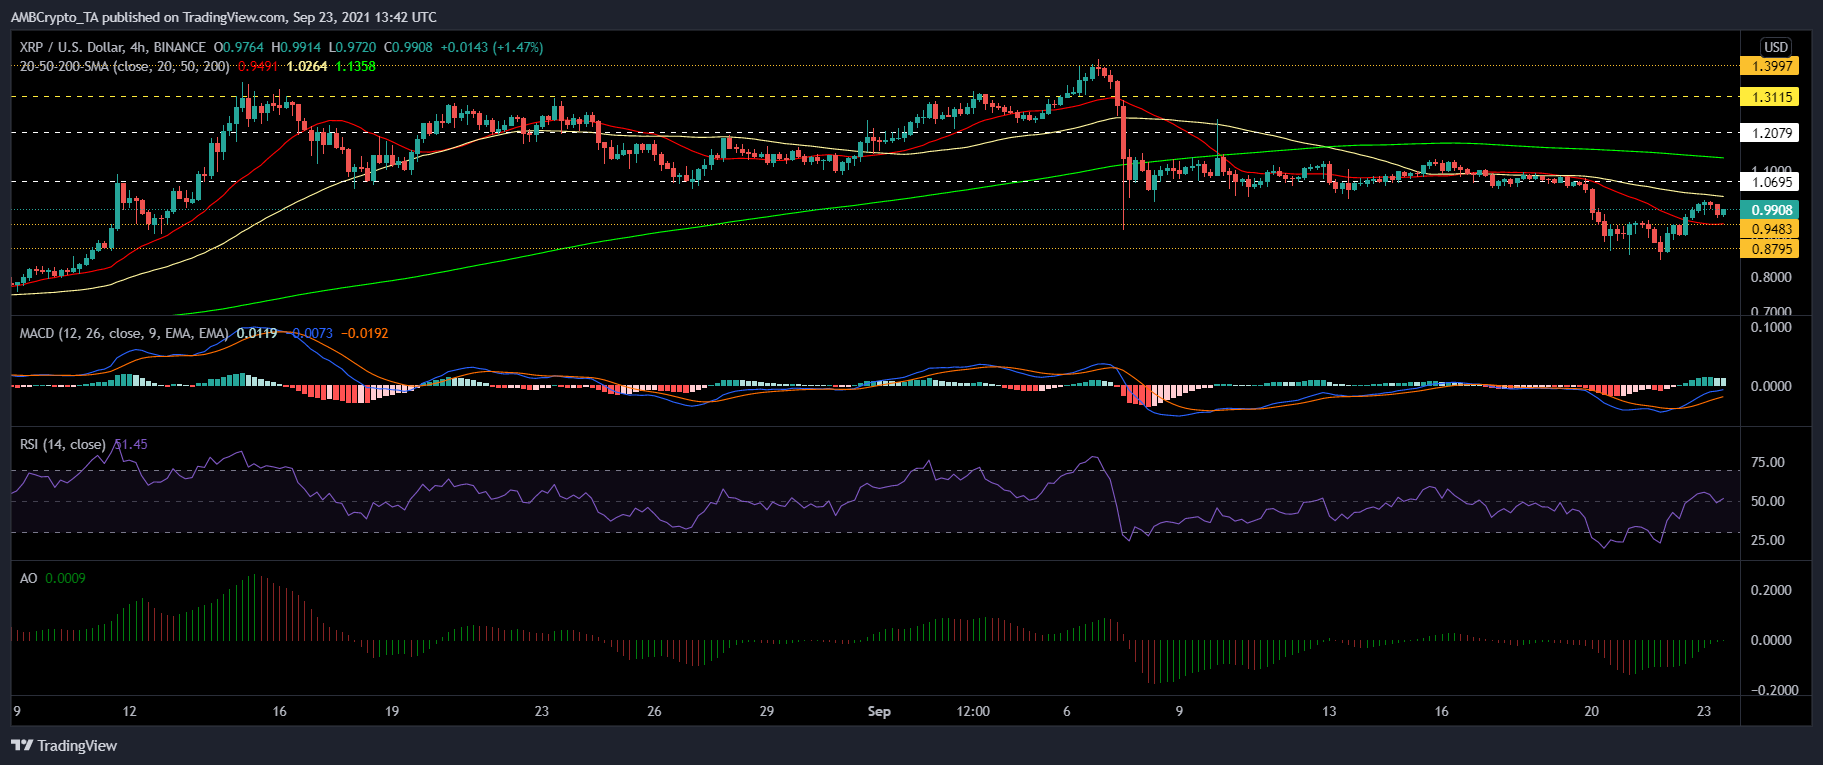The image size is (1823, 765).
Task: Click the Sep label on time axis
Action: [x=879, y=711]
